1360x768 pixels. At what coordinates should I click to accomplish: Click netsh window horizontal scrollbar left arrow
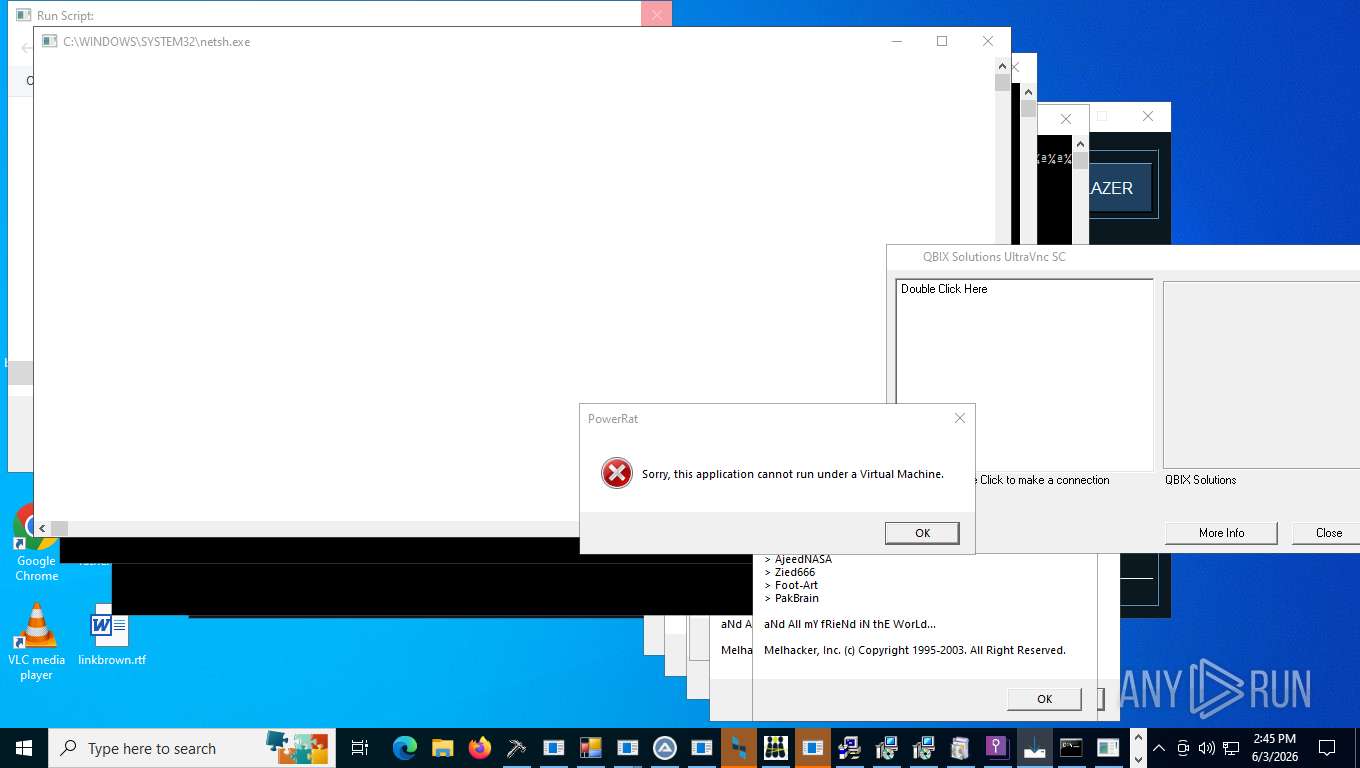point(42,528)
